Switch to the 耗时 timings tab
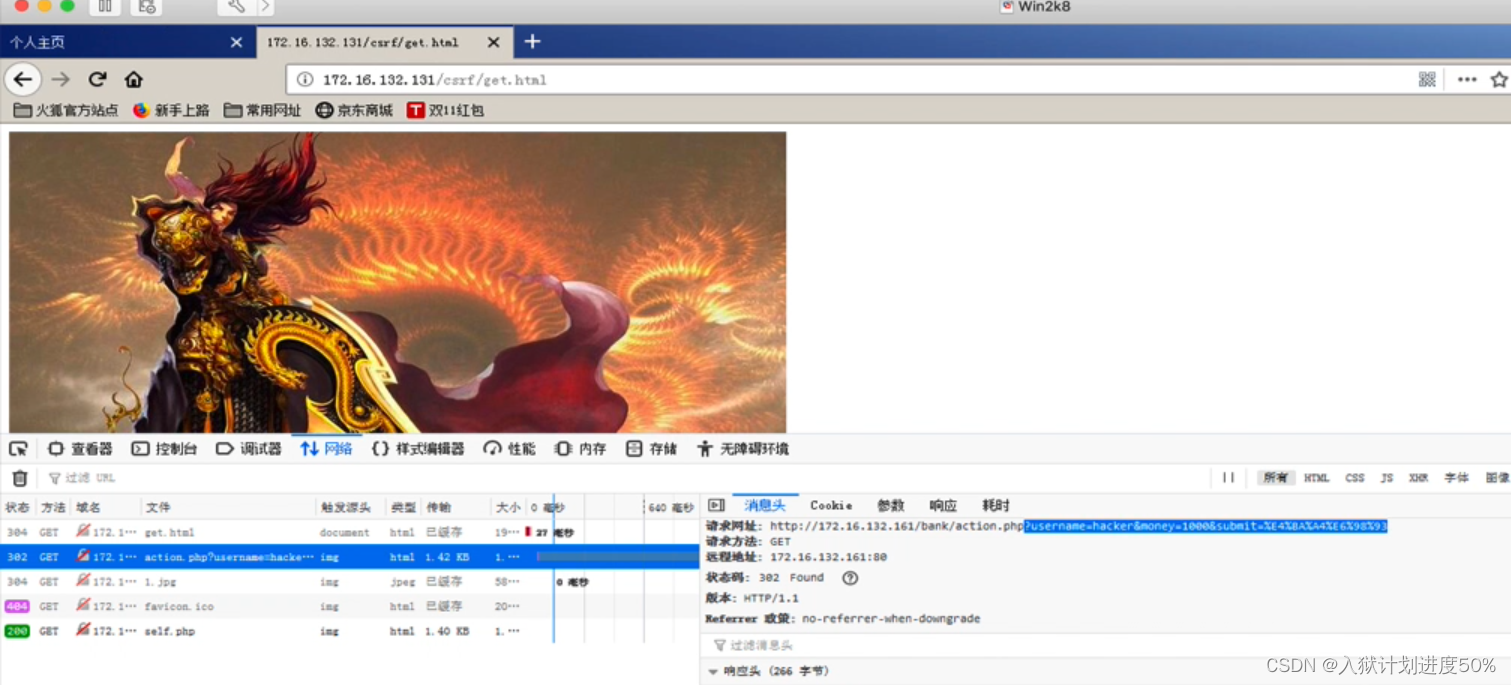 [996, 506]
